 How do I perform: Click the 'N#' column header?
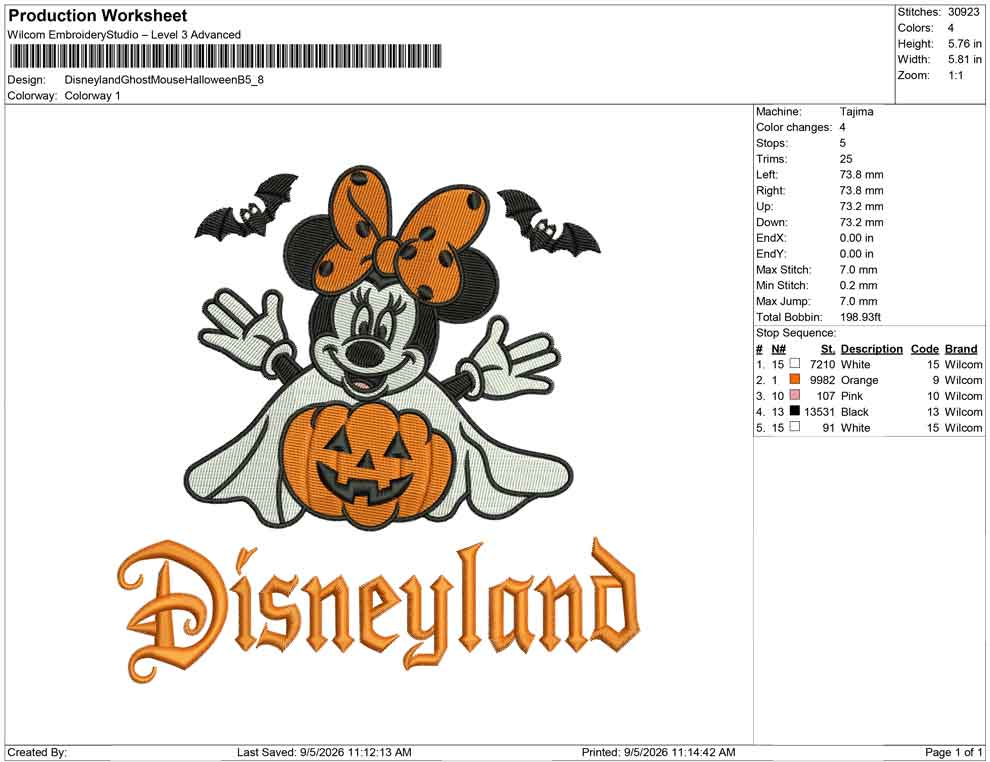coord(778,349)
